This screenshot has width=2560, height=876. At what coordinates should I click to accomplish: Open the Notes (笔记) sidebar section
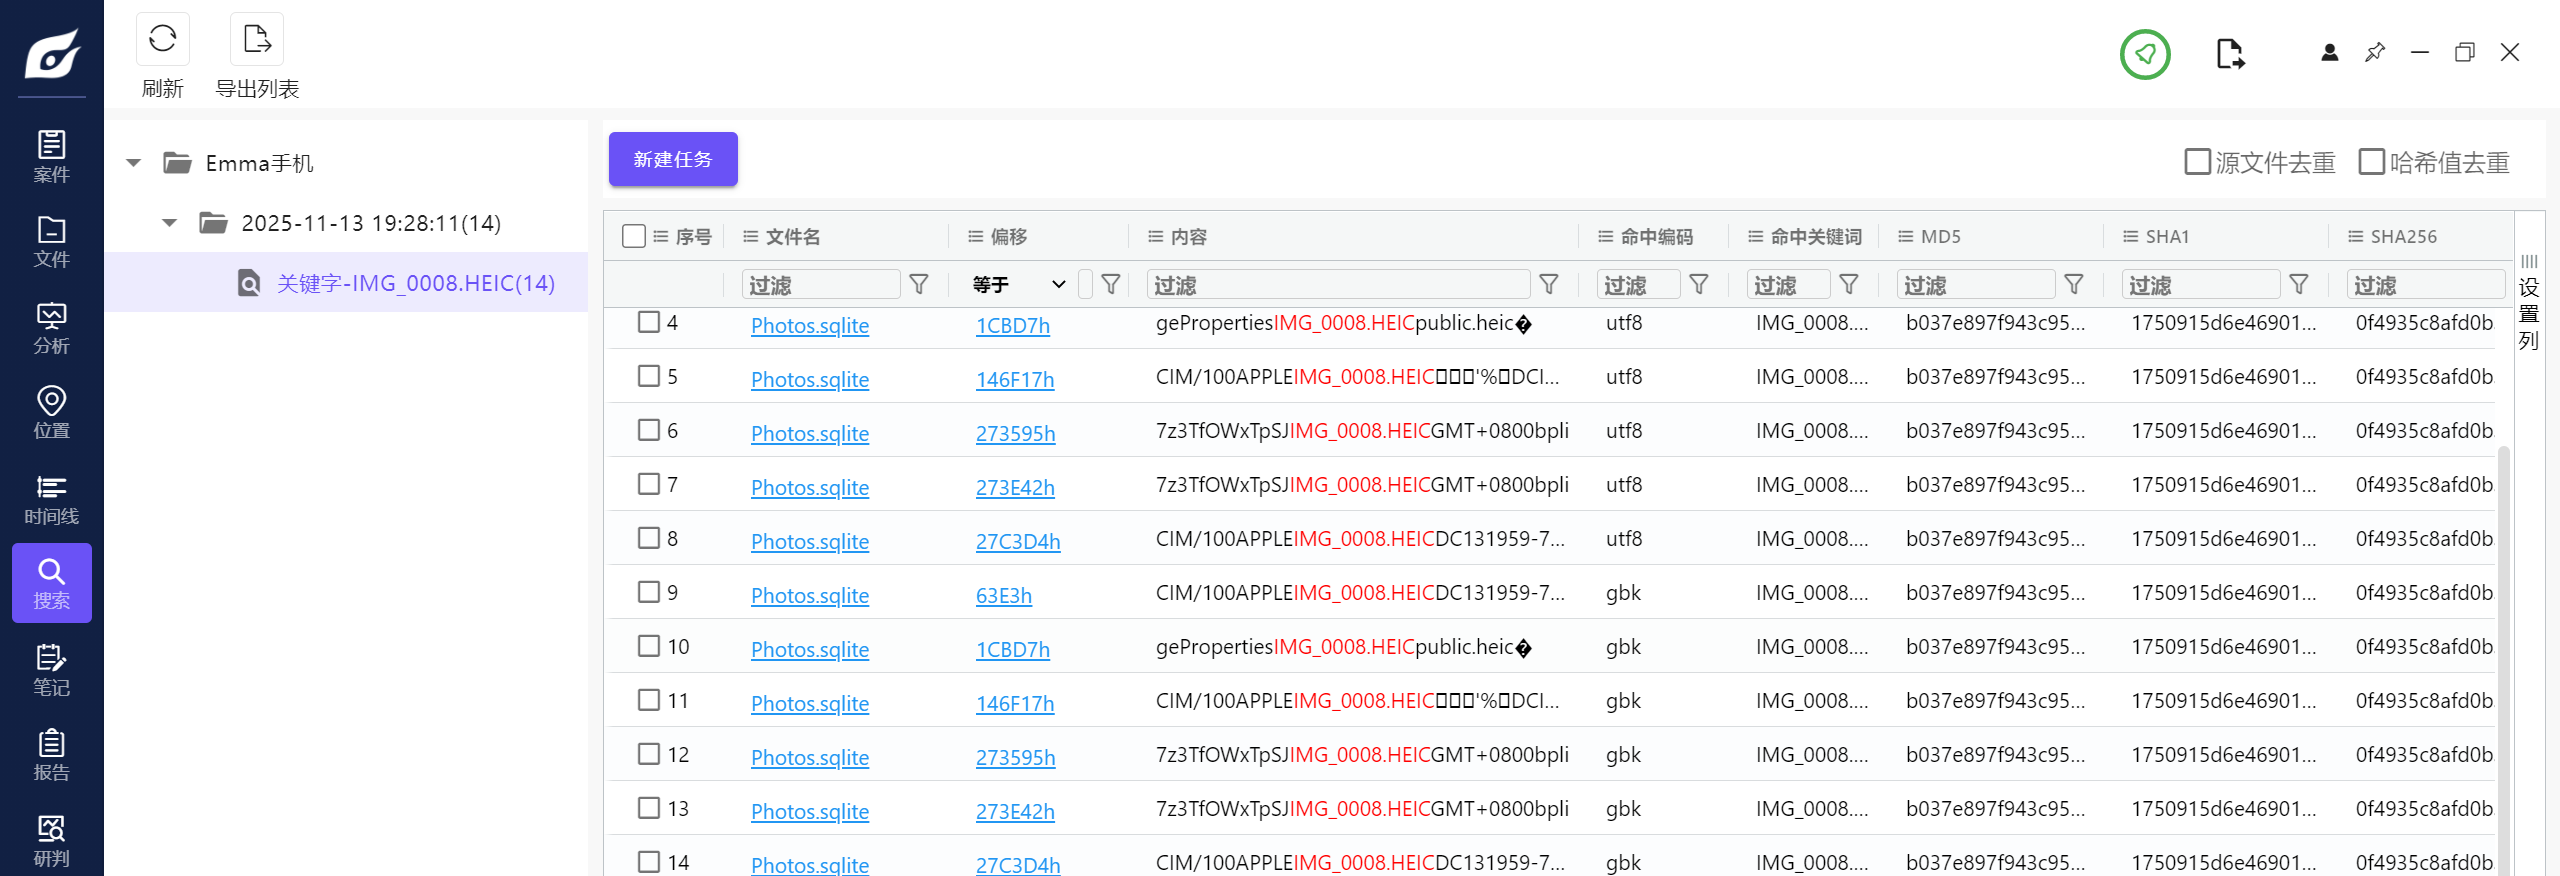pos(51,669)
